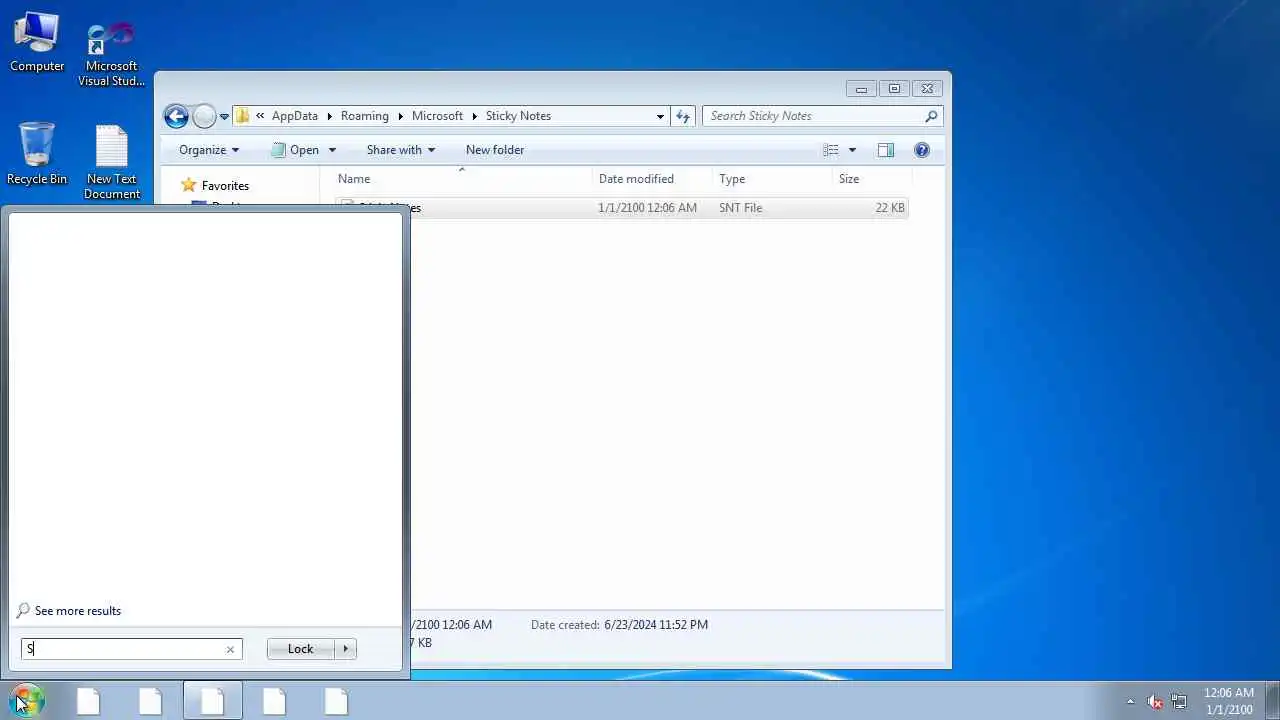Screen dimensions: 1280x720
Task: Sort by the Name column header
Action: coord(461,179)
